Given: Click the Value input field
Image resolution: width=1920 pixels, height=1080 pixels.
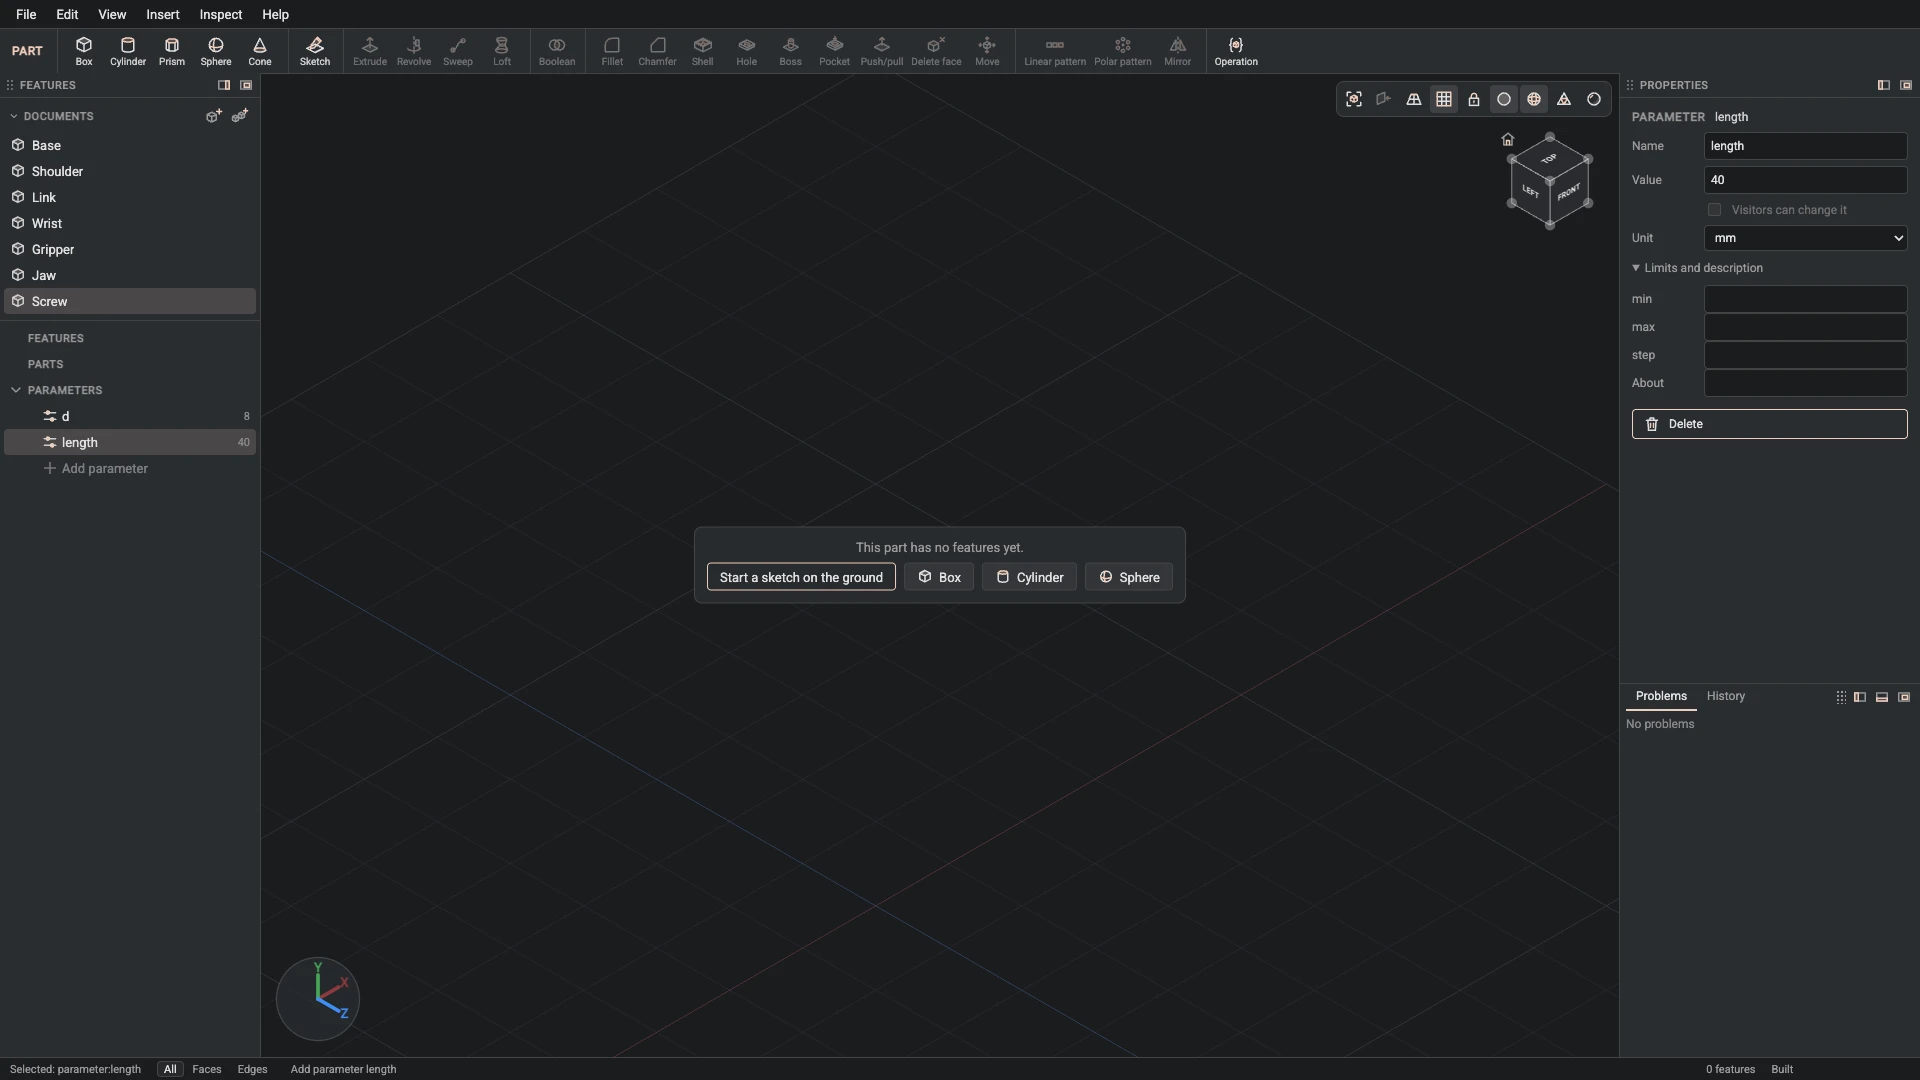Looking at the screenshot, I should (x=1806, y=180).
